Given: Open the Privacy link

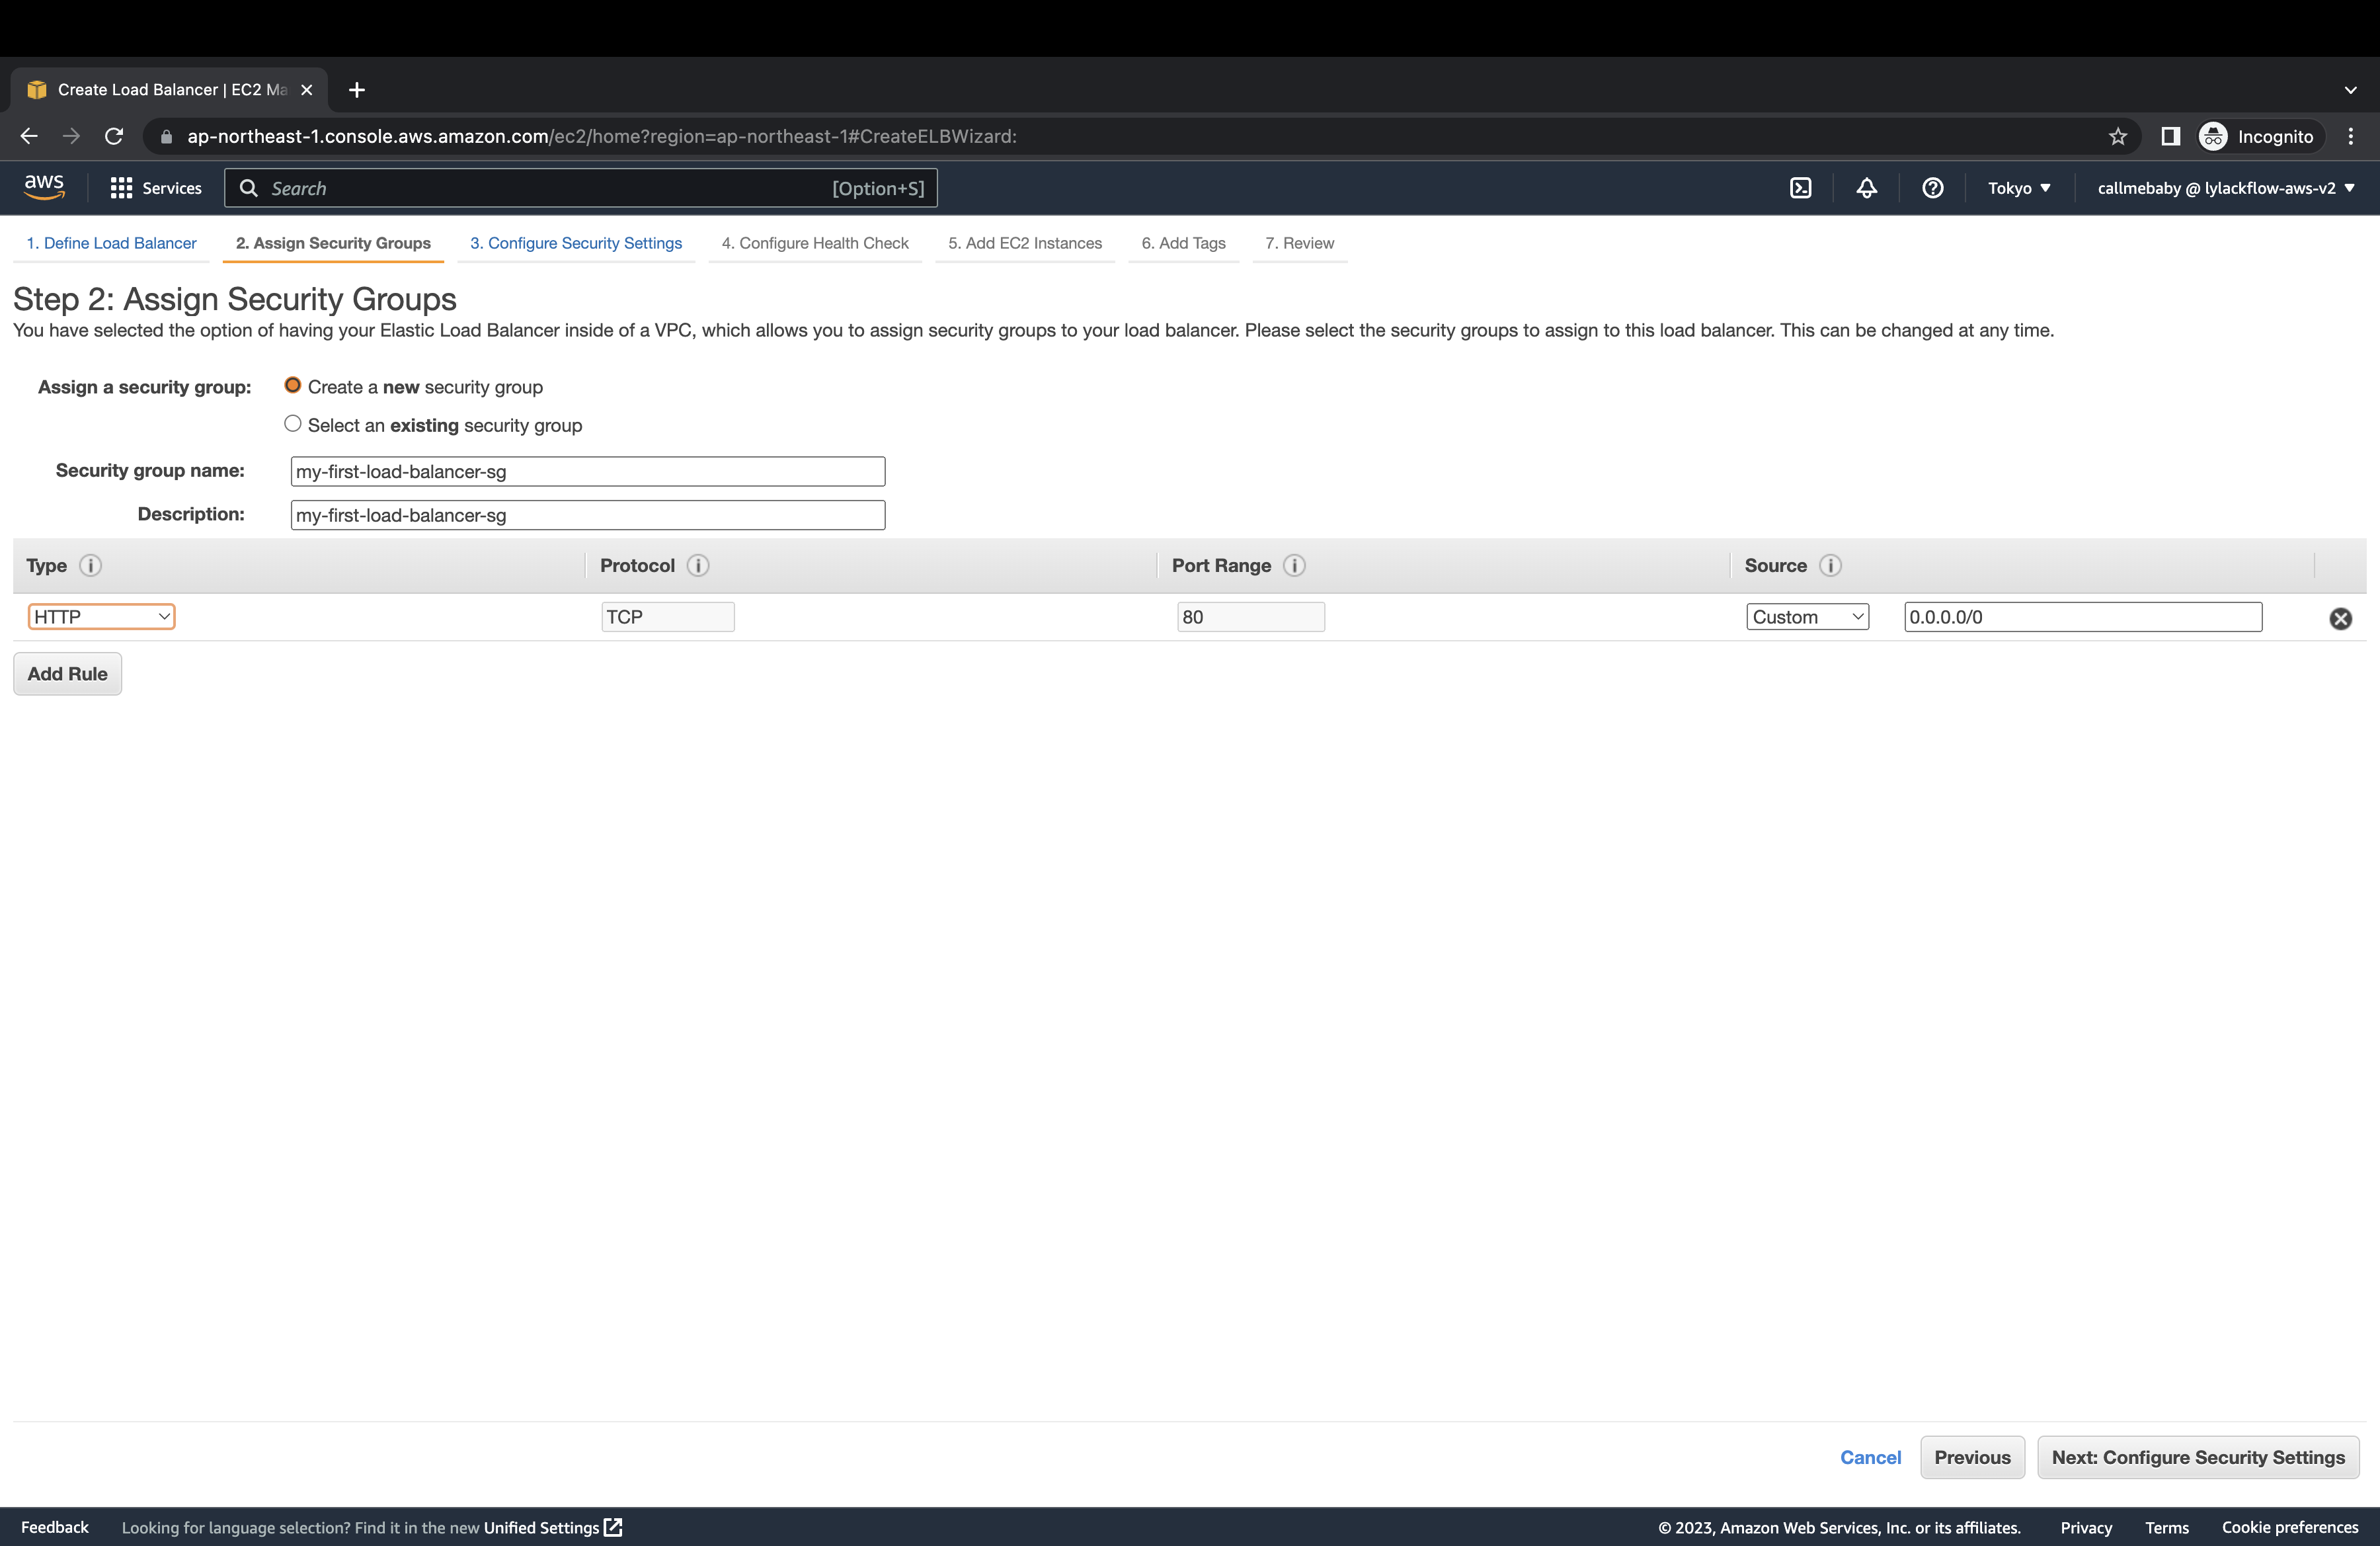Looking at the screenshot, I should [x=2086, y=1527].
